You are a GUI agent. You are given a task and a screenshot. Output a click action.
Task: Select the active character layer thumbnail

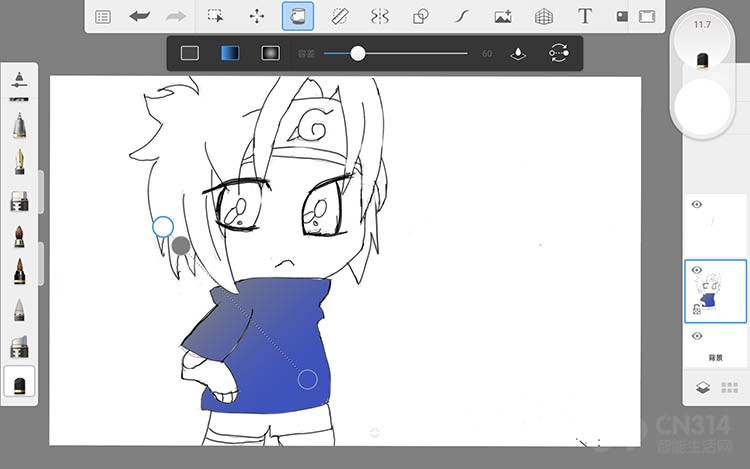pyautogui.click(x=716, y=291)
